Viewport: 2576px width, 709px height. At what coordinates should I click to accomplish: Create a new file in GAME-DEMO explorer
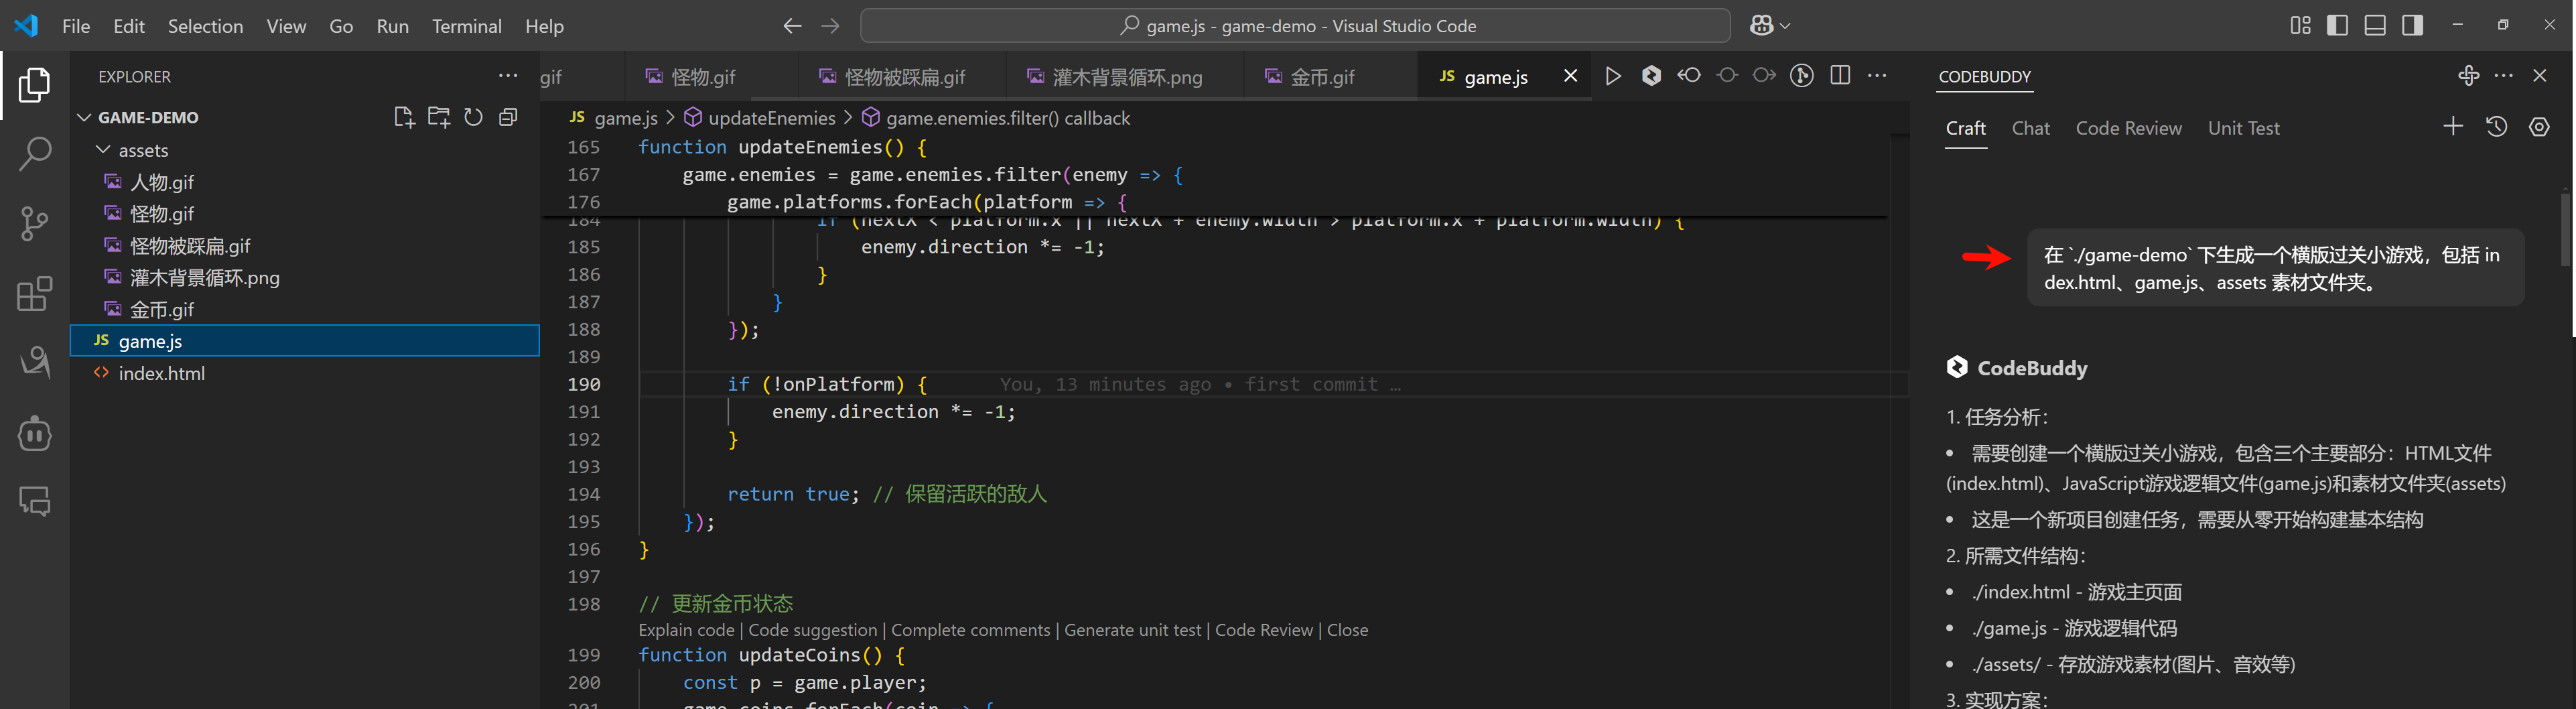[404, 117]
